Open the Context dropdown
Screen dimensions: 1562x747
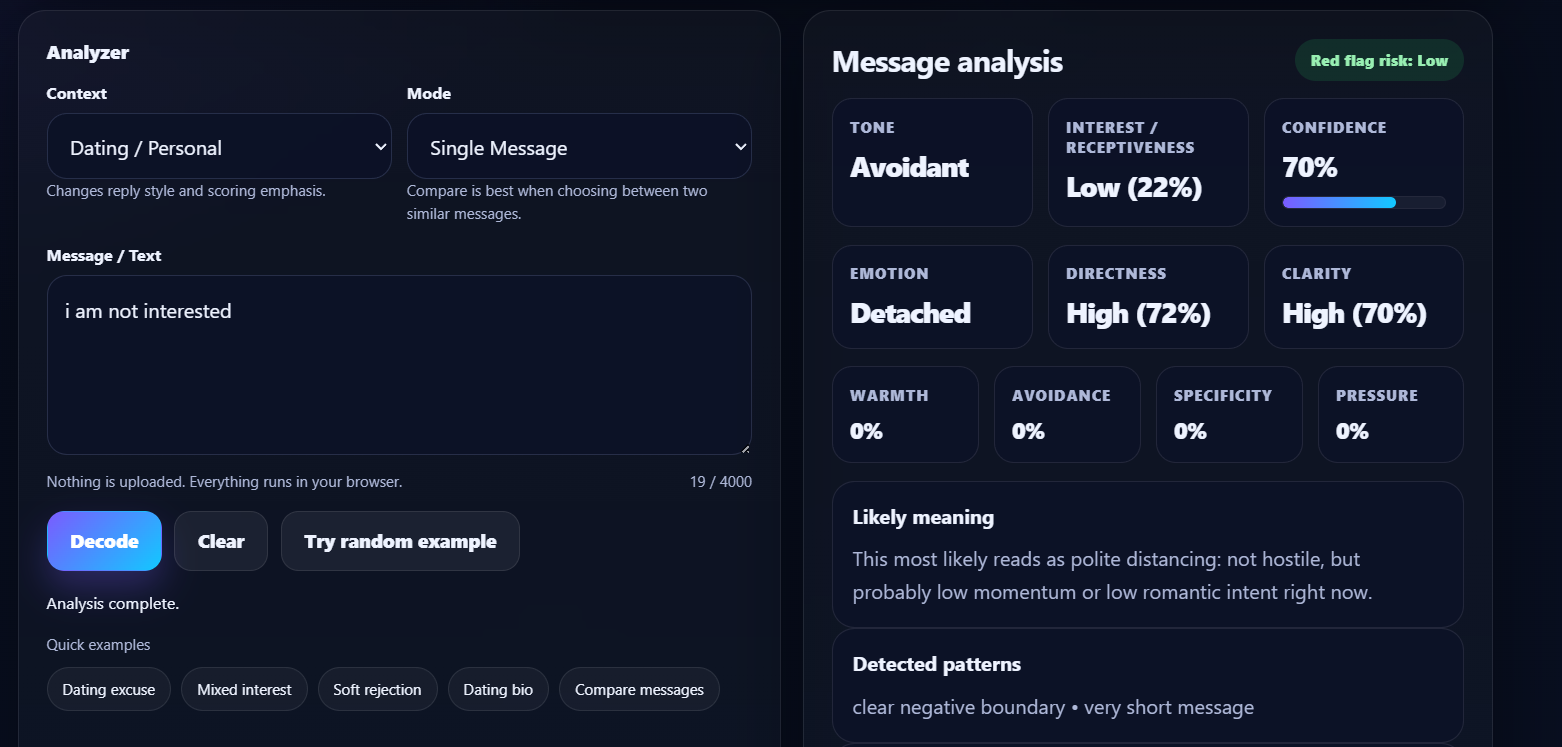point(219,146)
